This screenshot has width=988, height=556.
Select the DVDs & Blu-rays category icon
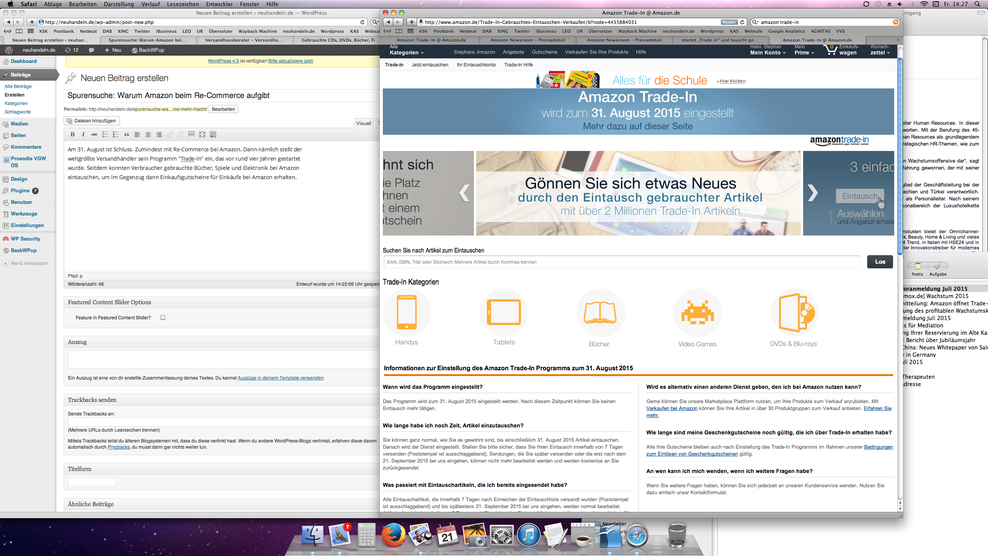793,313
